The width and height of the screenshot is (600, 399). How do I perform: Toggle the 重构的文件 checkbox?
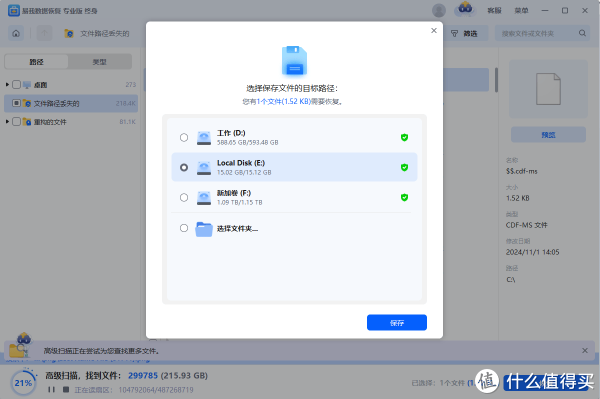[x=16, y=122]
